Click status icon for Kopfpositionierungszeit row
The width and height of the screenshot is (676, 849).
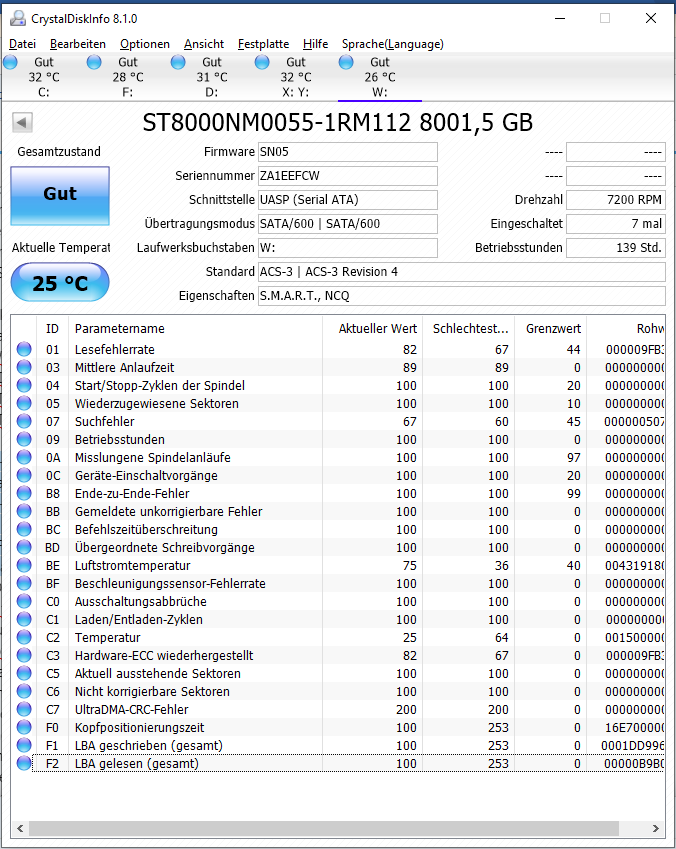pyautogui.click(x=24, y=727)
